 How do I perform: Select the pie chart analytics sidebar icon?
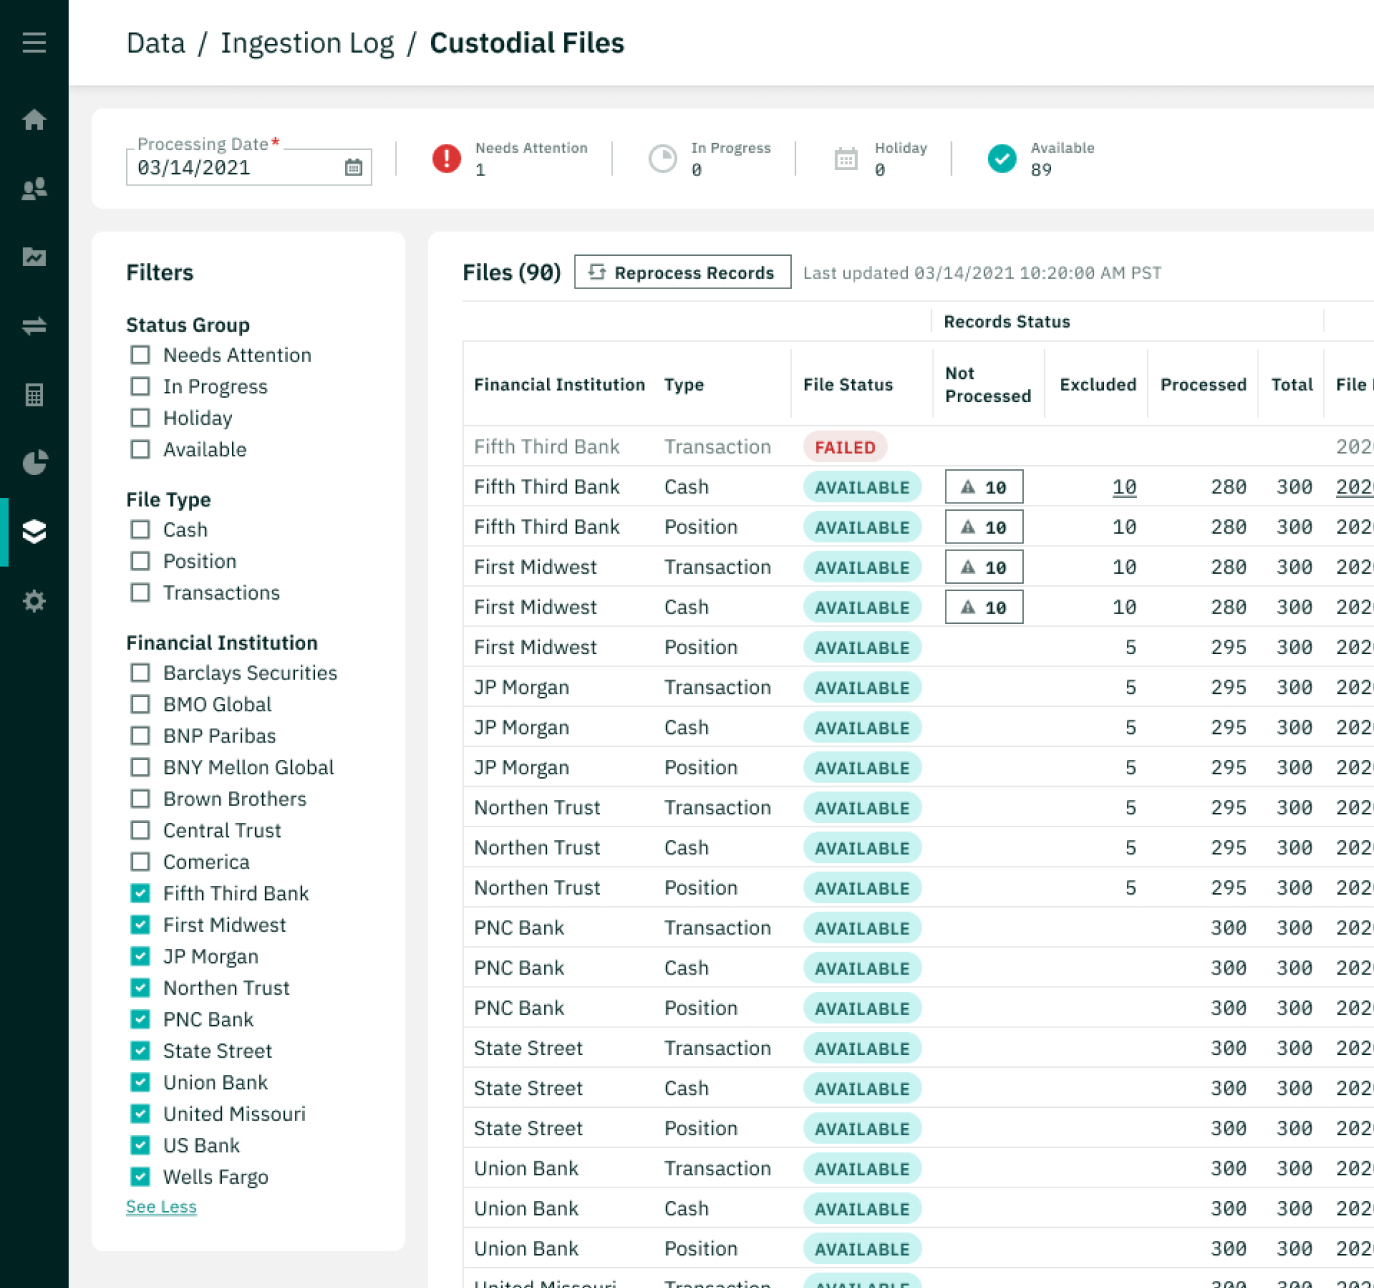[34, 462]
